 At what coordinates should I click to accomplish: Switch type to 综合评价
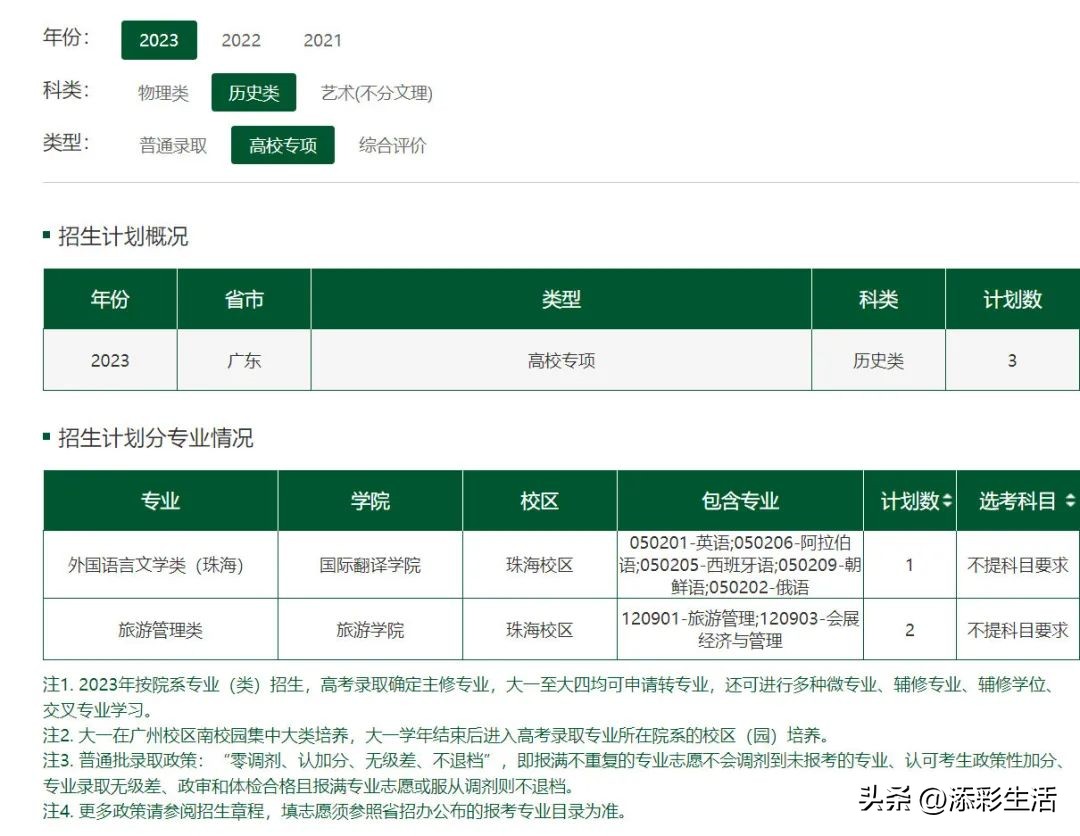click(x=392, y=145)
